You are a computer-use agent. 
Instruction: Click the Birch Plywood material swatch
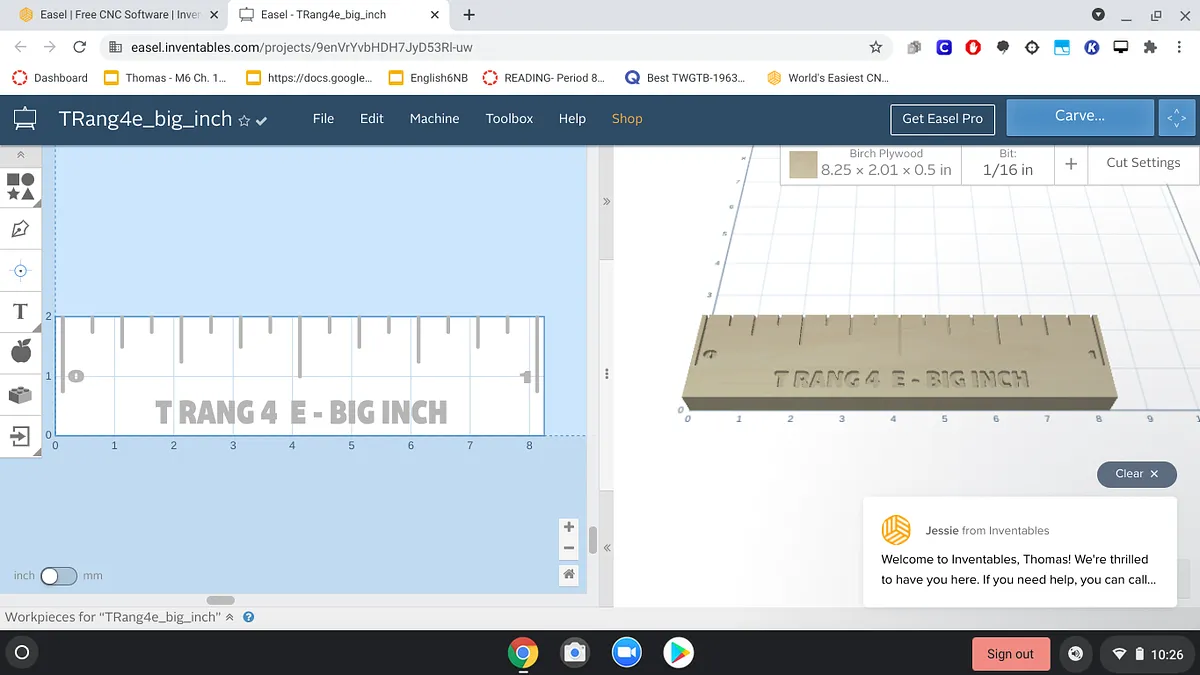[x=803, y=164]
